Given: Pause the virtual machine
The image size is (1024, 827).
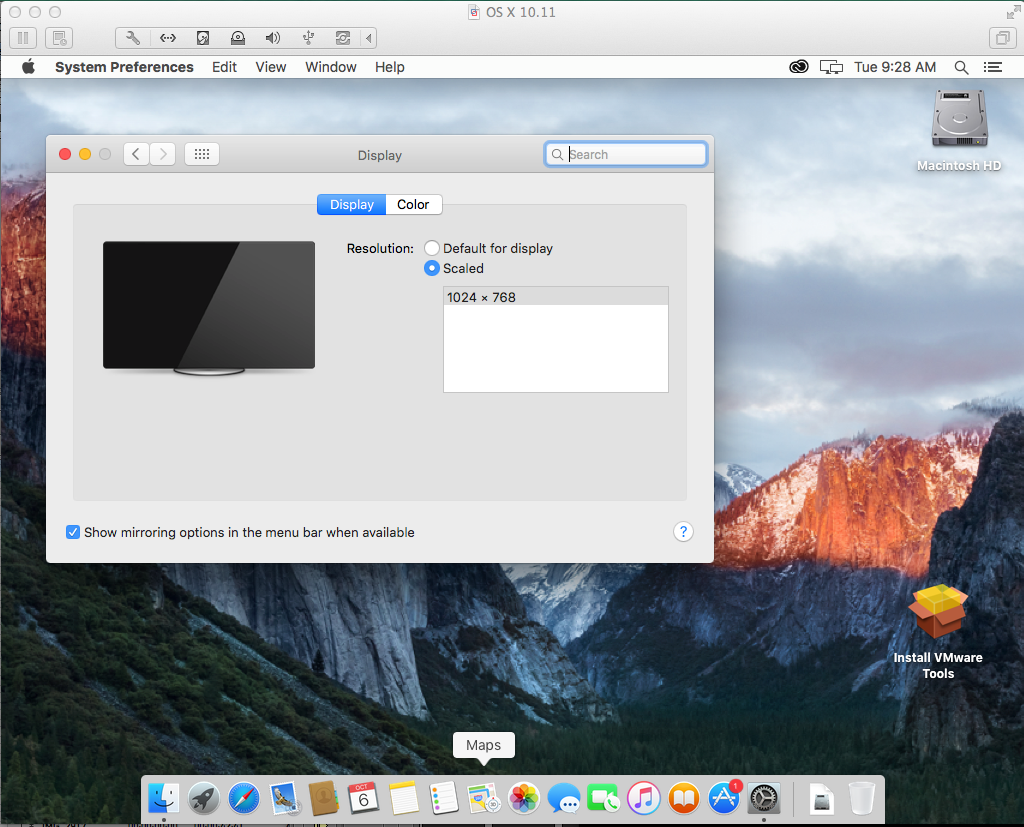Looking at the screenshot, I should pyautogui.click(x=22, y=38).
